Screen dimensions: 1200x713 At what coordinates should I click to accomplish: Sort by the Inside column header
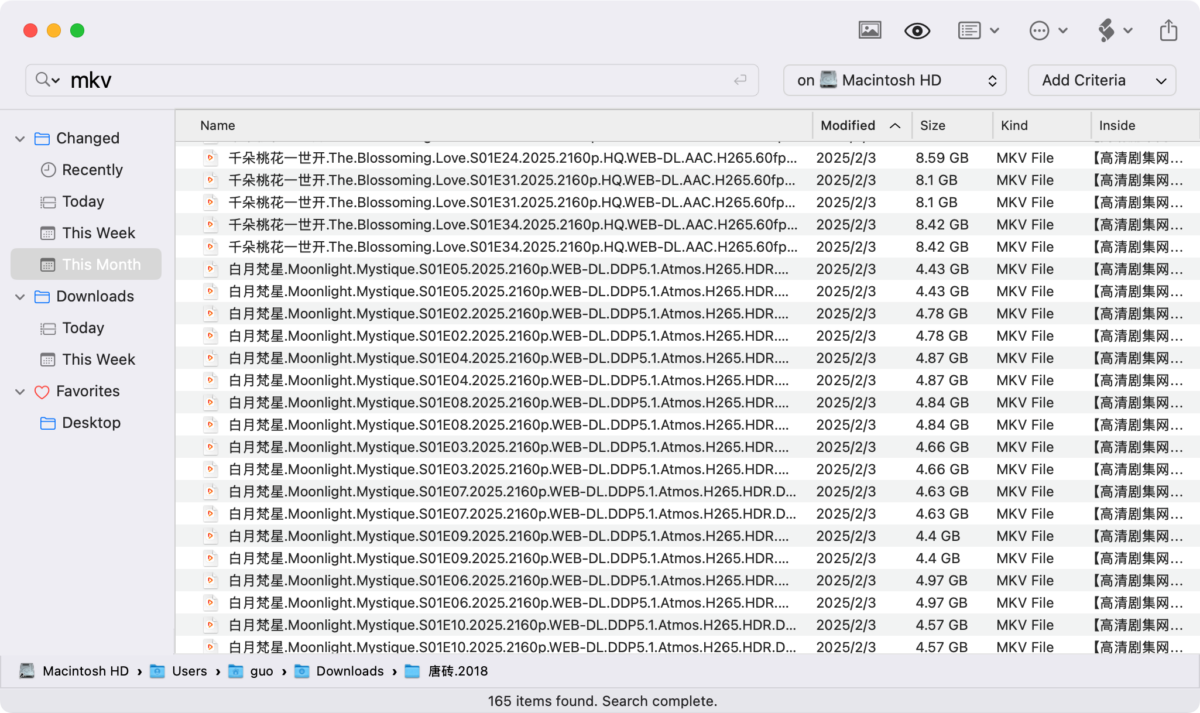coord(1145,126)
